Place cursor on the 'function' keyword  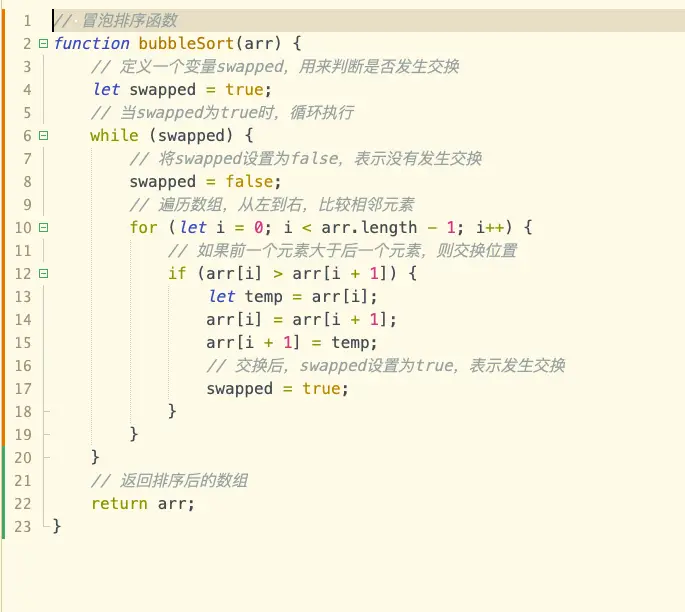[x=92, y=44]
